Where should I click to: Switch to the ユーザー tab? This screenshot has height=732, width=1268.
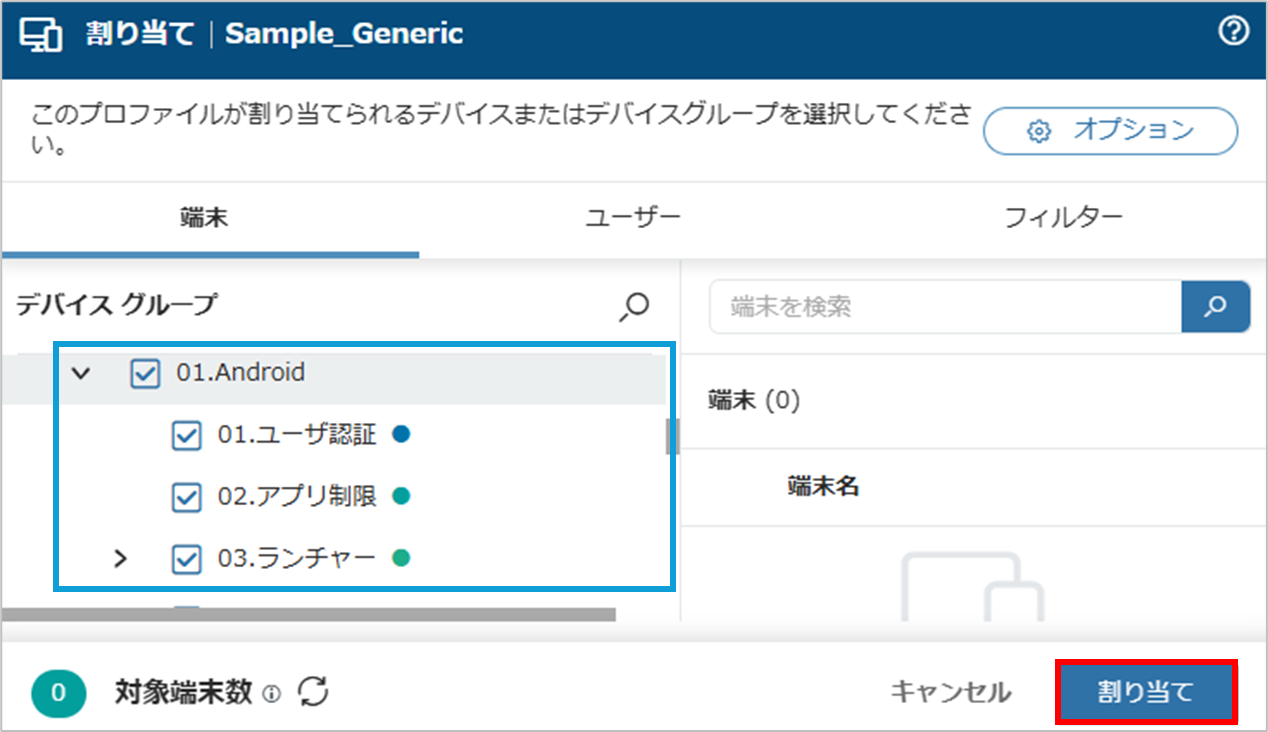tap(633, 217)
